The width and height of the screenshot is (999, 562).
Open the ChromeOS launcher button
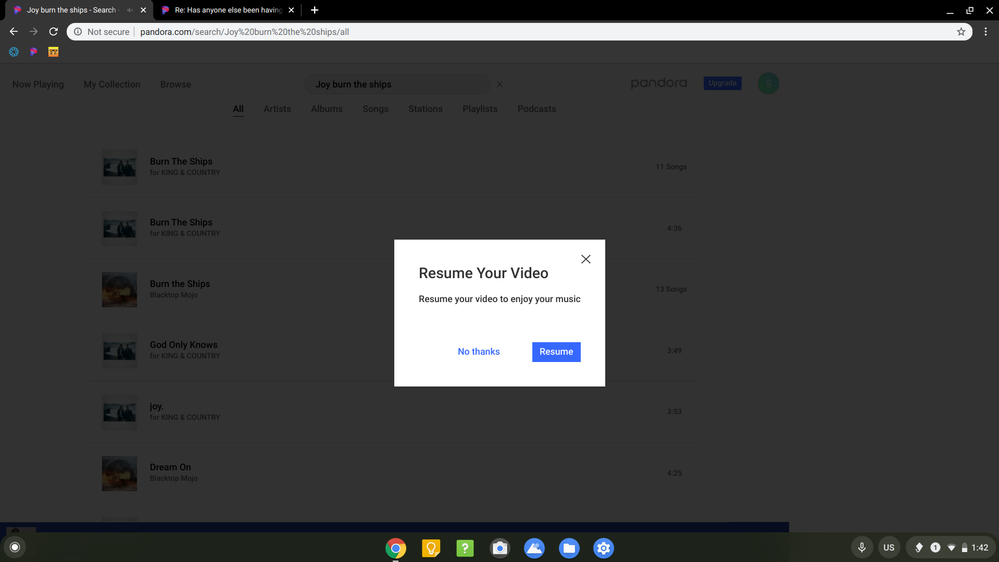pos(15,547)
